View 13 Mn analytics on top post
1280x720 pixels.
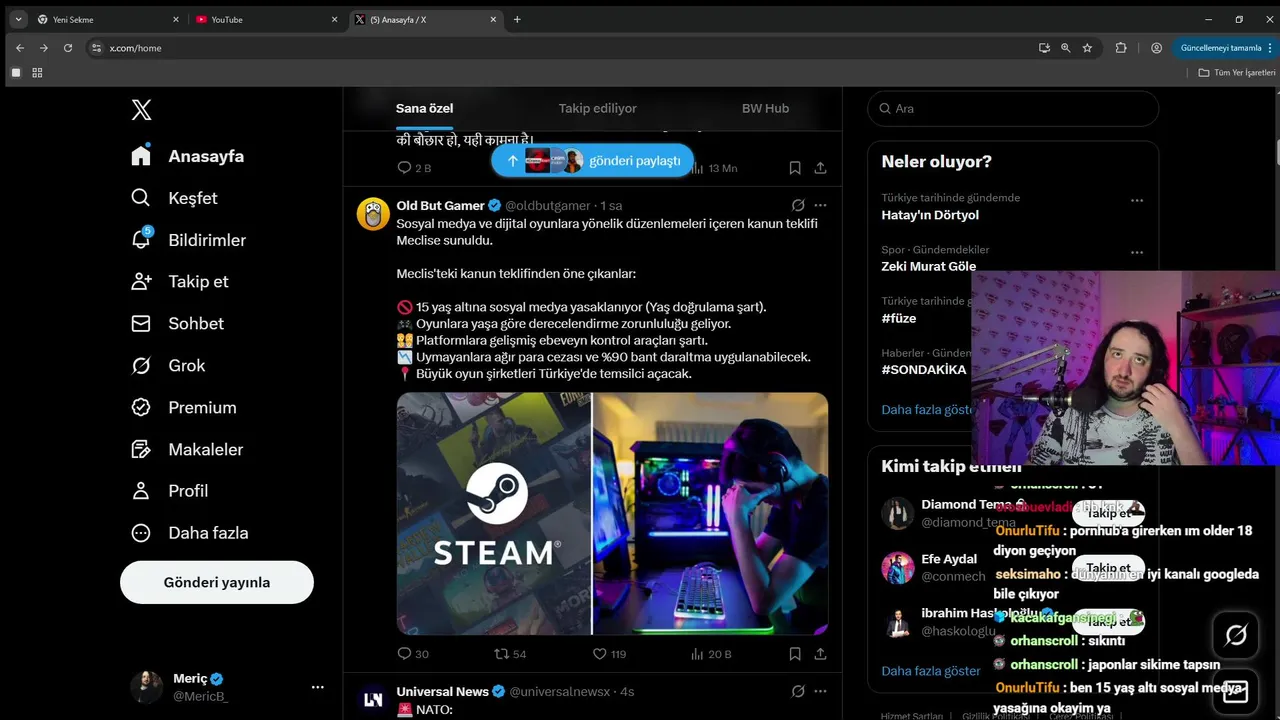point(714,168)
